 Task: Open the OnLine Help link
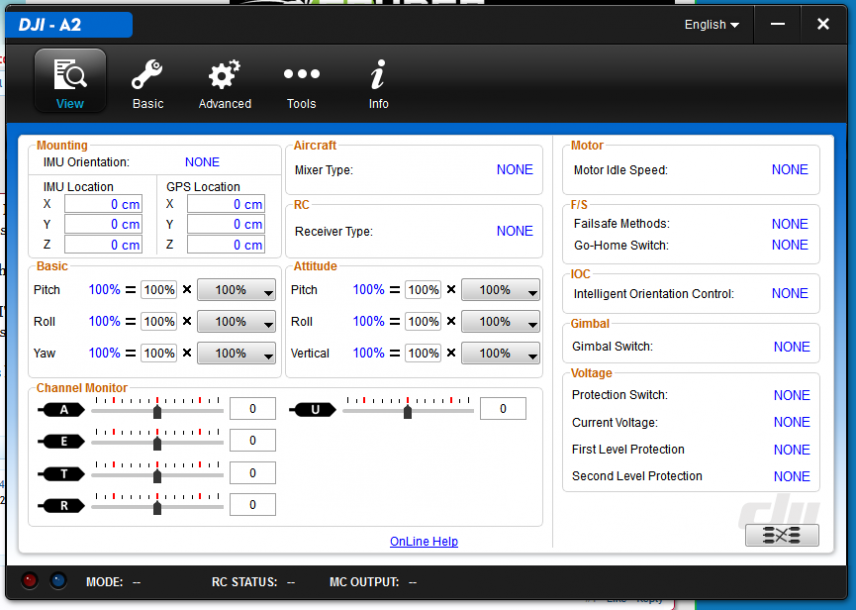pyautogui.click(x=424, y=541)
